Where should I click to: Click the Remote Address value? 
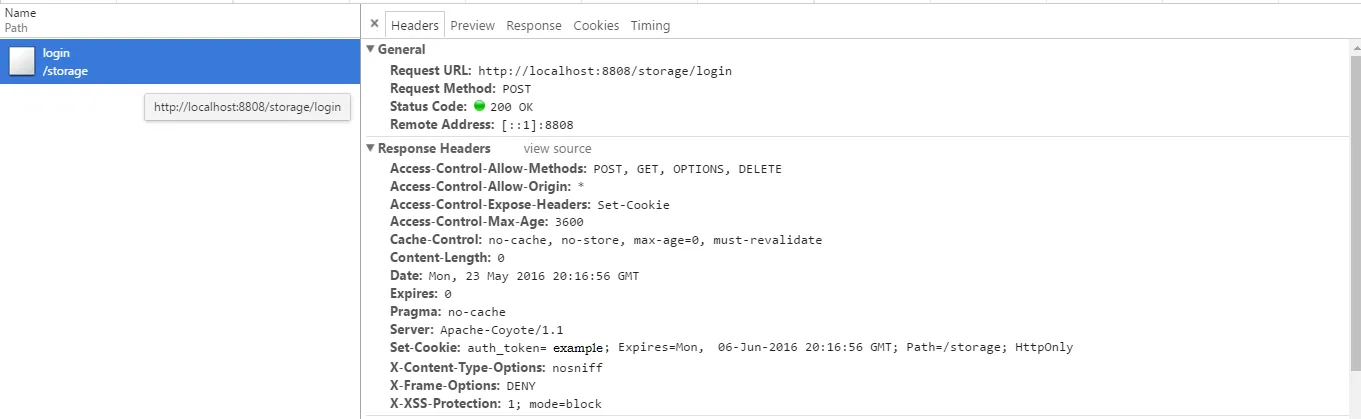(x=537, y=125)
